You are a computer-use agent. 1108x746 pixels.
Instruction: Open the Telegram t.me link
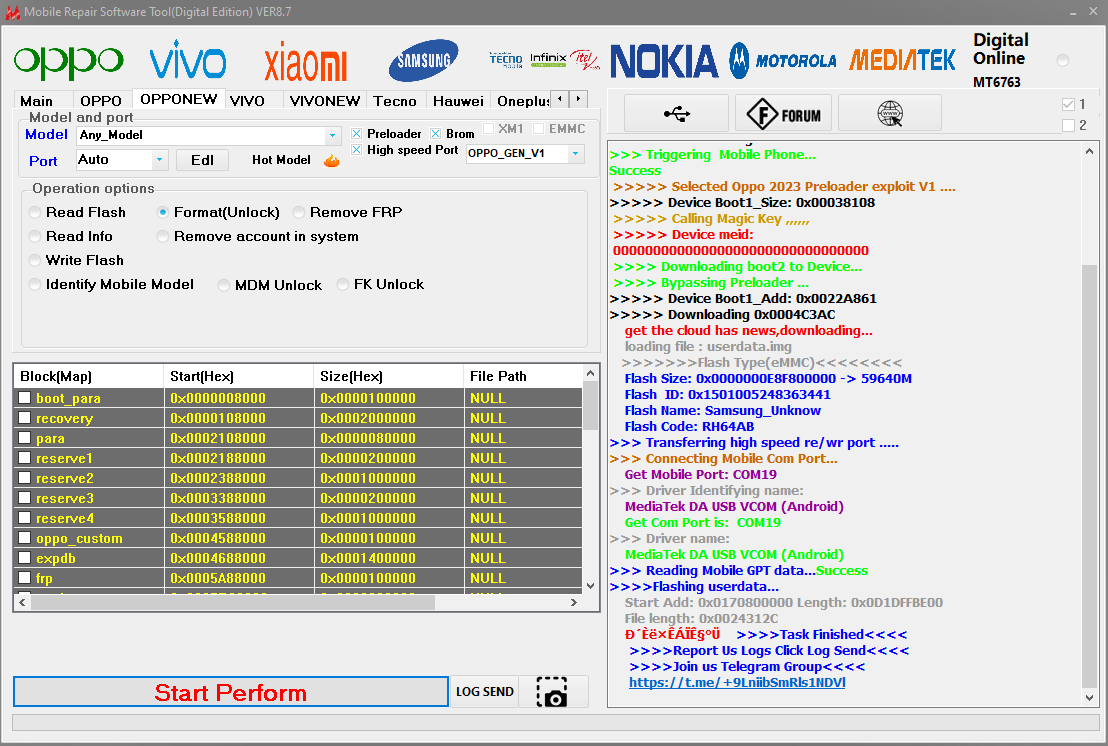pos(737,682)
